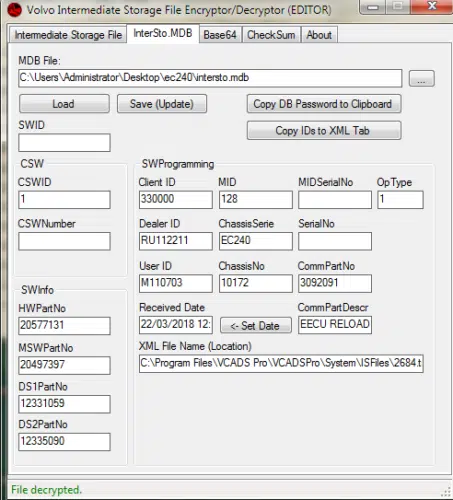The width and height of the screenshot is (453, 500).
Task: Click the MDB File path field
Action: click(x=210, y=78)
